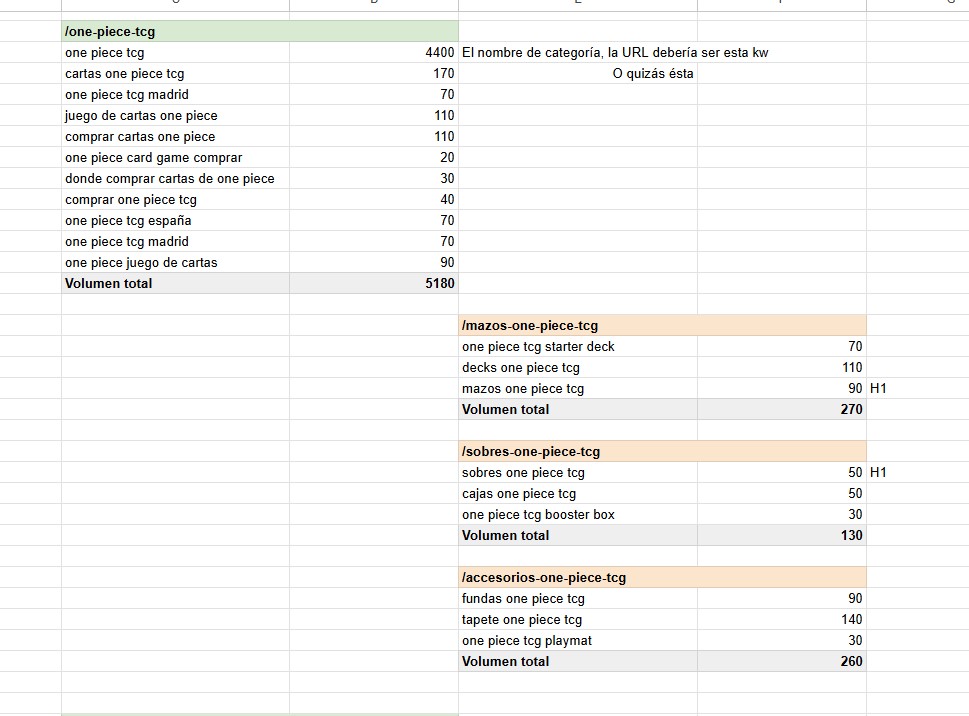Select the /one-piece-tcg header cell
Viewport: 969px width, 716px height.
[260, 32]
